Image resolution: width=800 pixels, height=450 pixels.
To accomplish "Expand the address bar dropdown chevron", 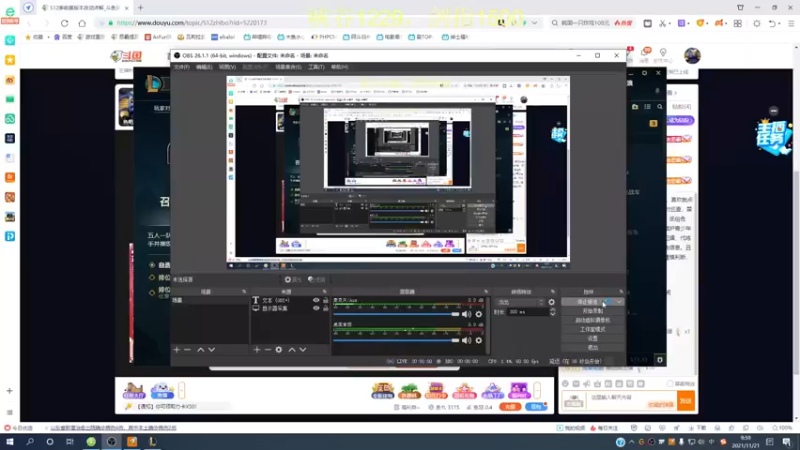I will (534, 23).
